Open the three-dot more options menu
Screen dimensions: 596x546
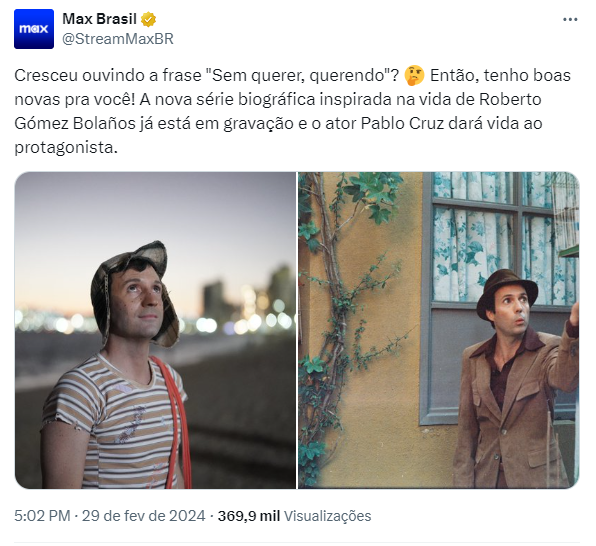pos(570,19)
